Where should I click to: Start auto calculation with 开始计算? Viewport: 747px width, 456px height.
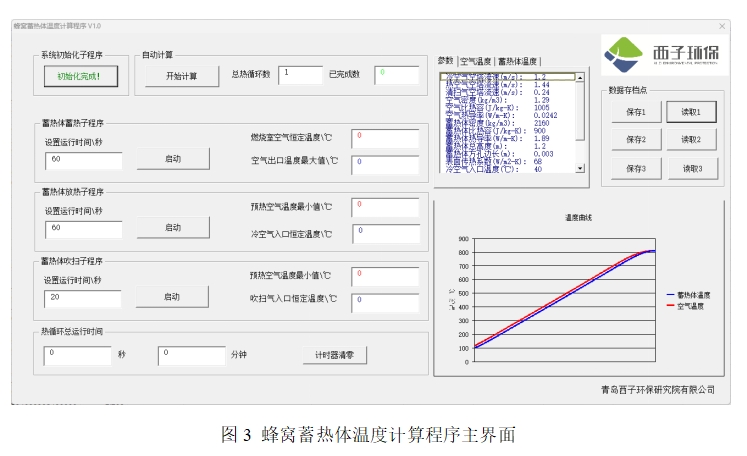click(x=182, y=76)
